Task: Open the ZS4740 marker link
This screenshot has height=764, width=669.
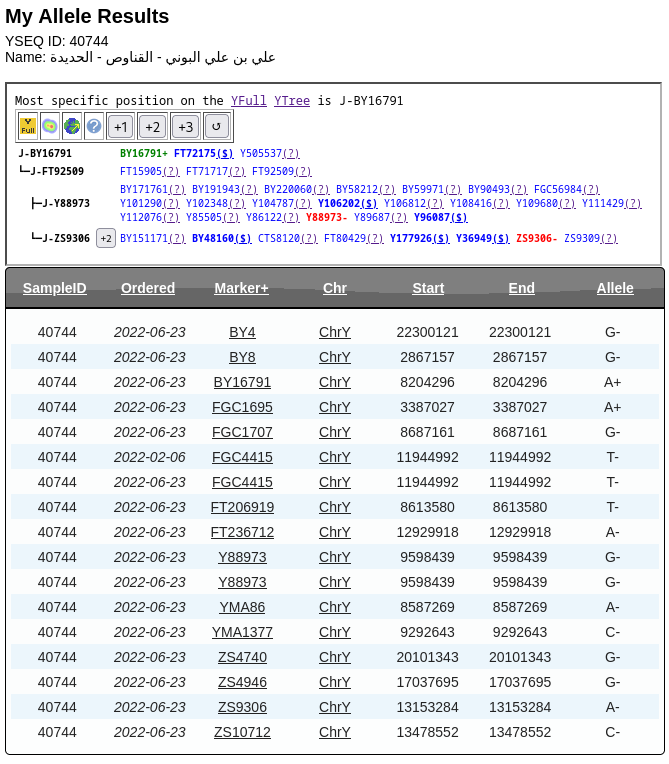Action: tap(242, 657)
